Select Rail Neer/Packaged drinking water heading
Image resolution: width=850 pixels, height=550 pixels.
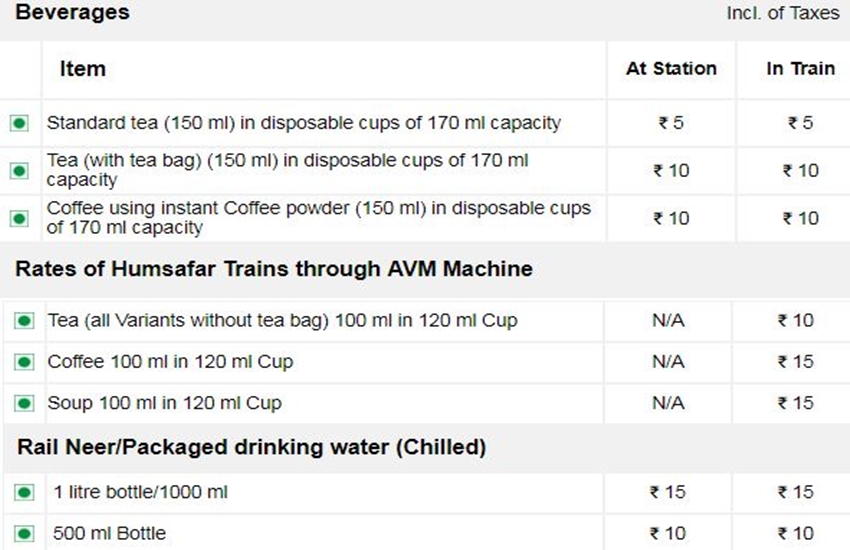coord(251,448)
